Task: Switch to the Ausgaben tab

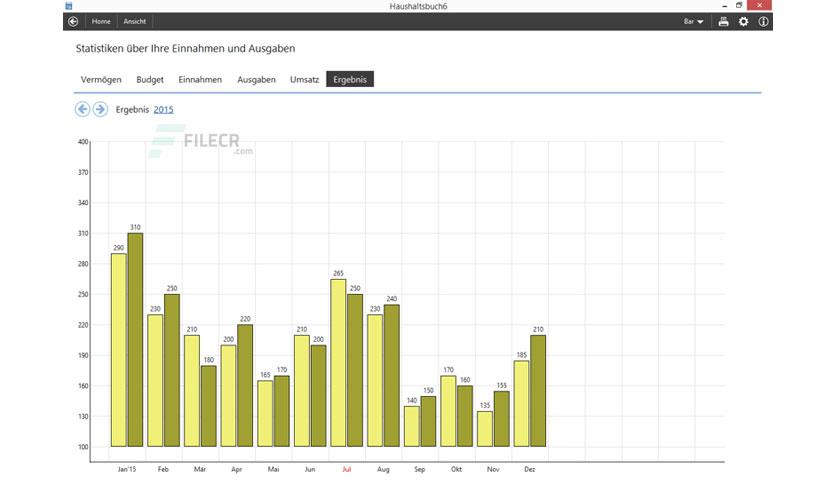Action: coord(256,79)
